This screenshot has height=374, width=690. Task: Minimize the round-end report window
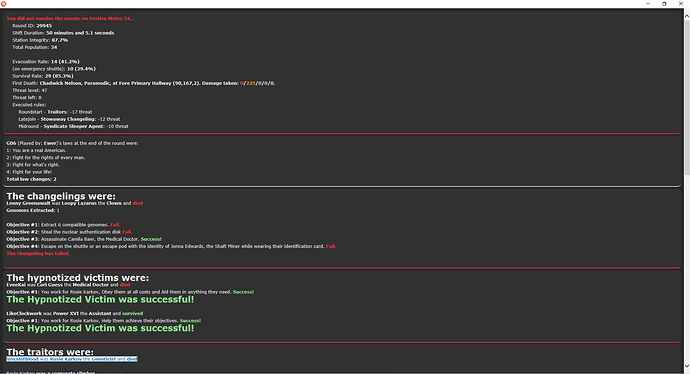point(648,4)
